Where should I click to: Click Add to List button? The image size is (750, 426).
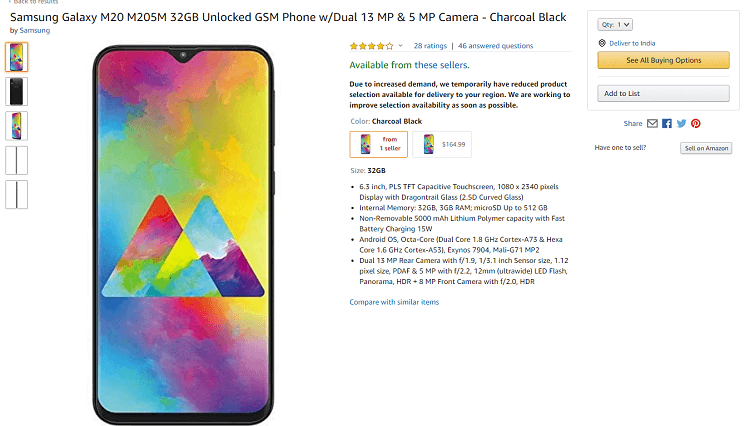coord(663,93)
